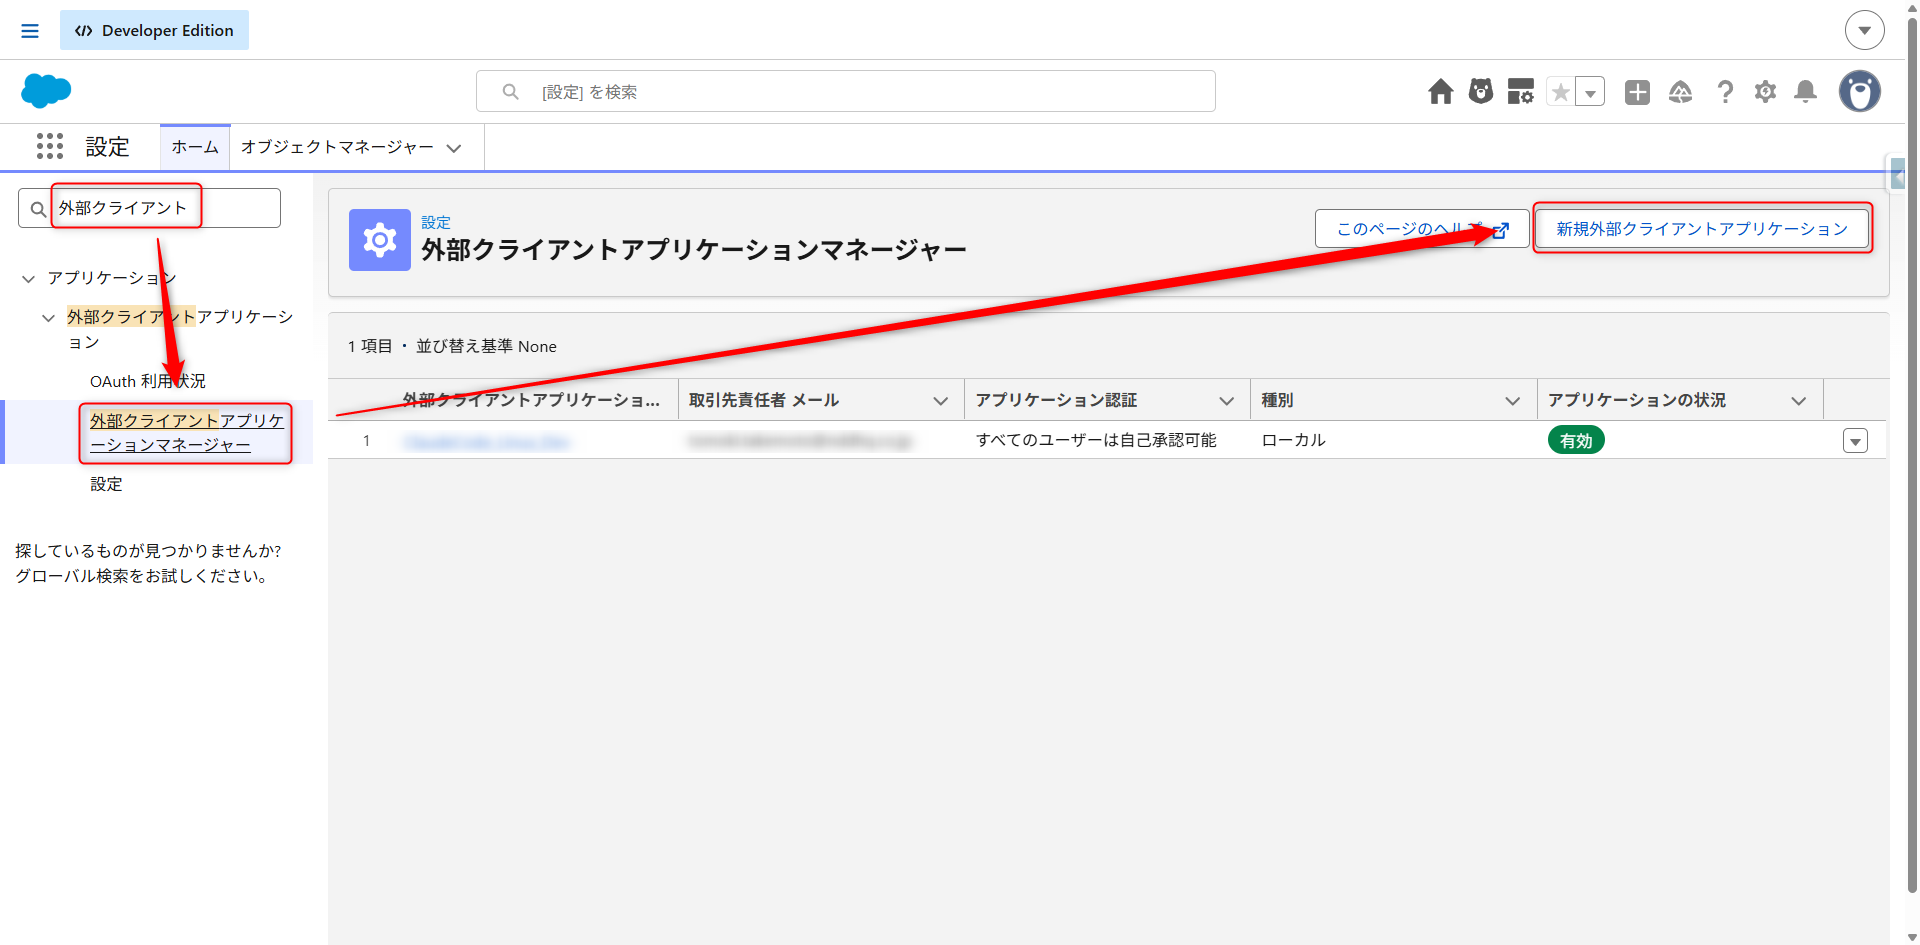Sort by the 外部クライアントアプリケーション column header
Screen dimensions: 1920x945
[x=531, y=400]
